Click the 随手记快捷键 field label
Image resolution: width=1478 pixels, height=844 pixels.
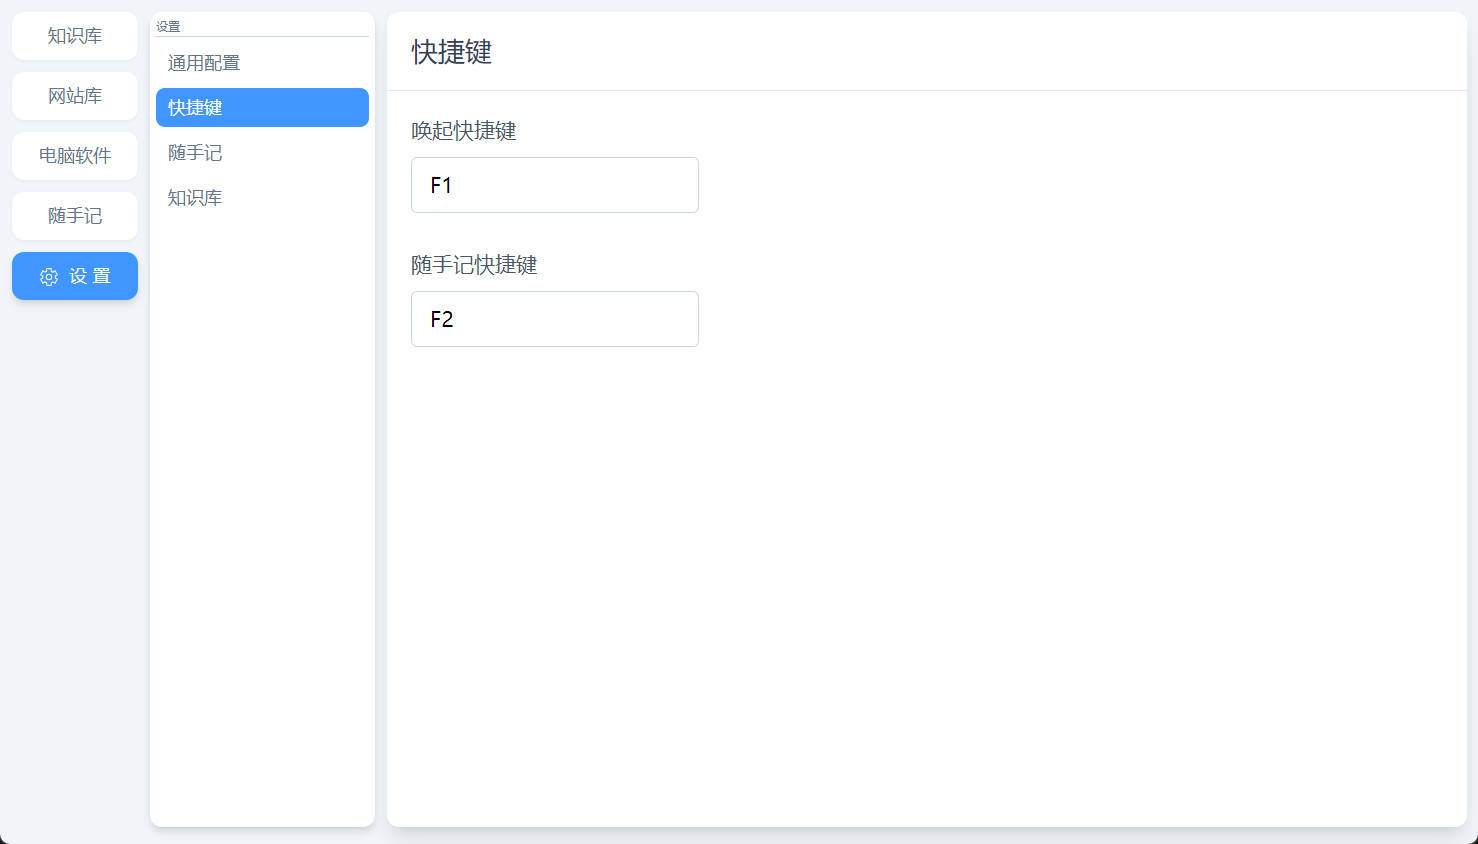[x=474, y=265]
